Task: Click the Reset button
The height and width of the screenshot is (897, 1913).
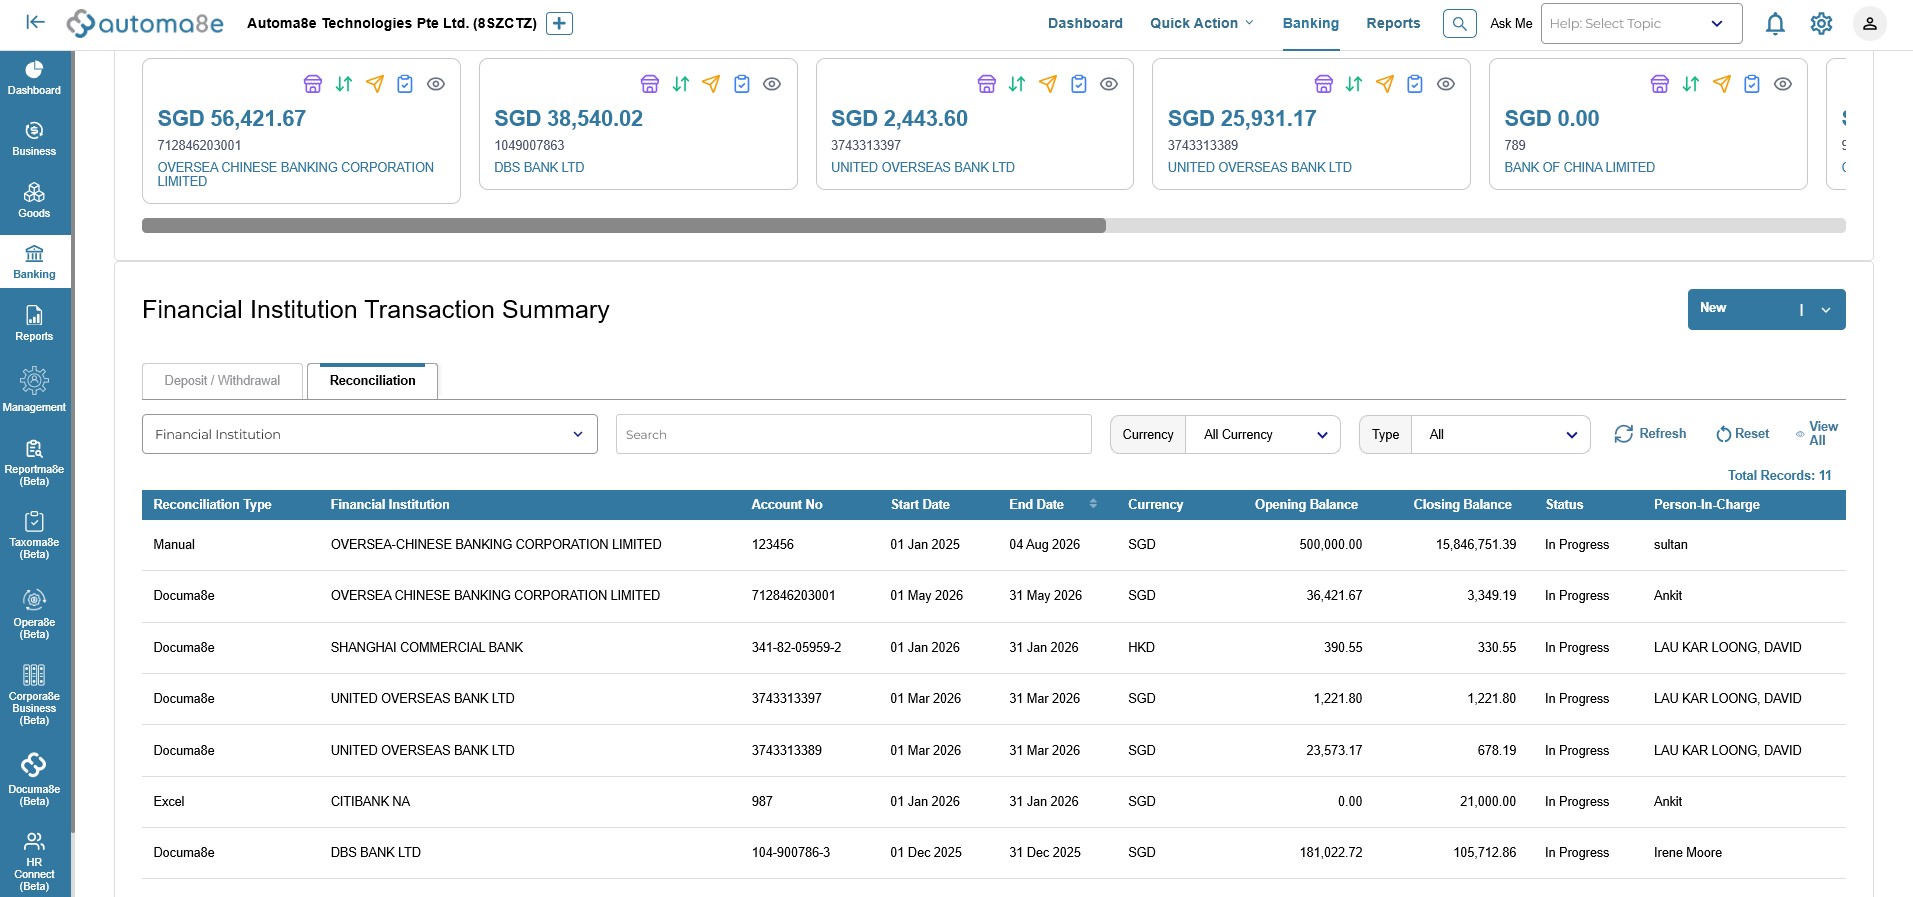Action: pyautogui.click(x=1742, y=434)
